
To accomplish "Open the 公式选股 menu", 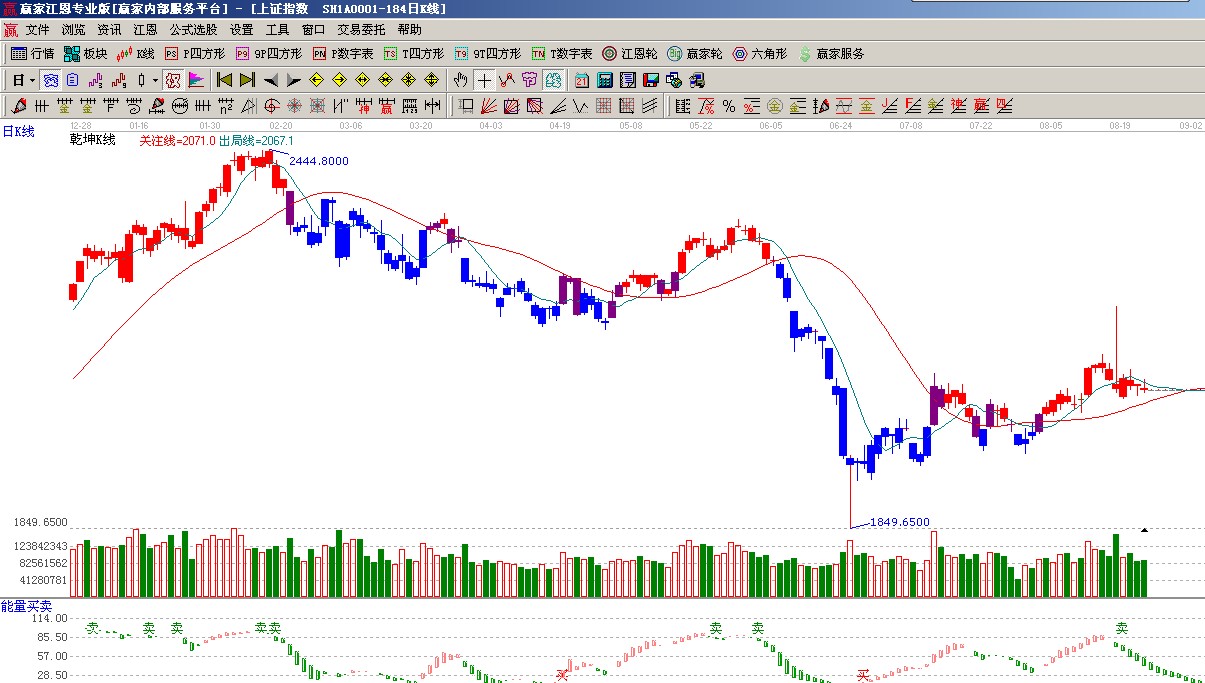I will (193, 30).
